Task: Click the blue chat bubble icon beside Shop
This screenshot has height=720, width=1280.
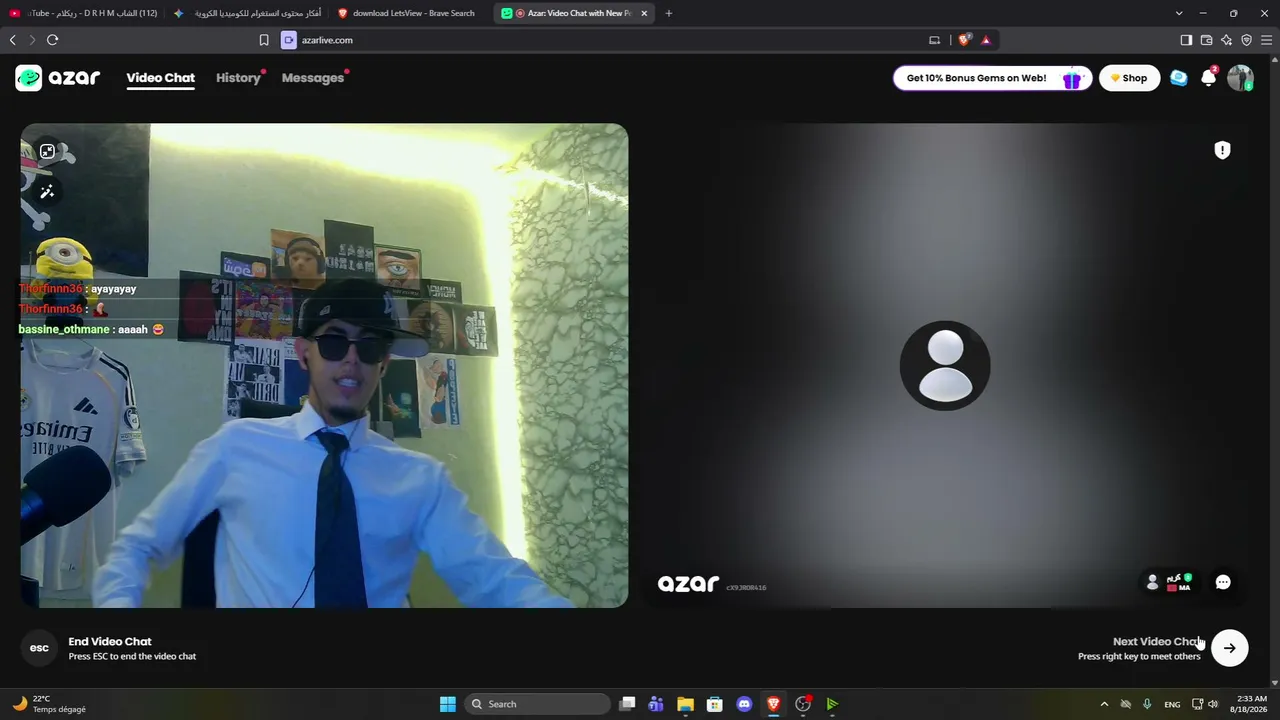Action: (1179, 78)
